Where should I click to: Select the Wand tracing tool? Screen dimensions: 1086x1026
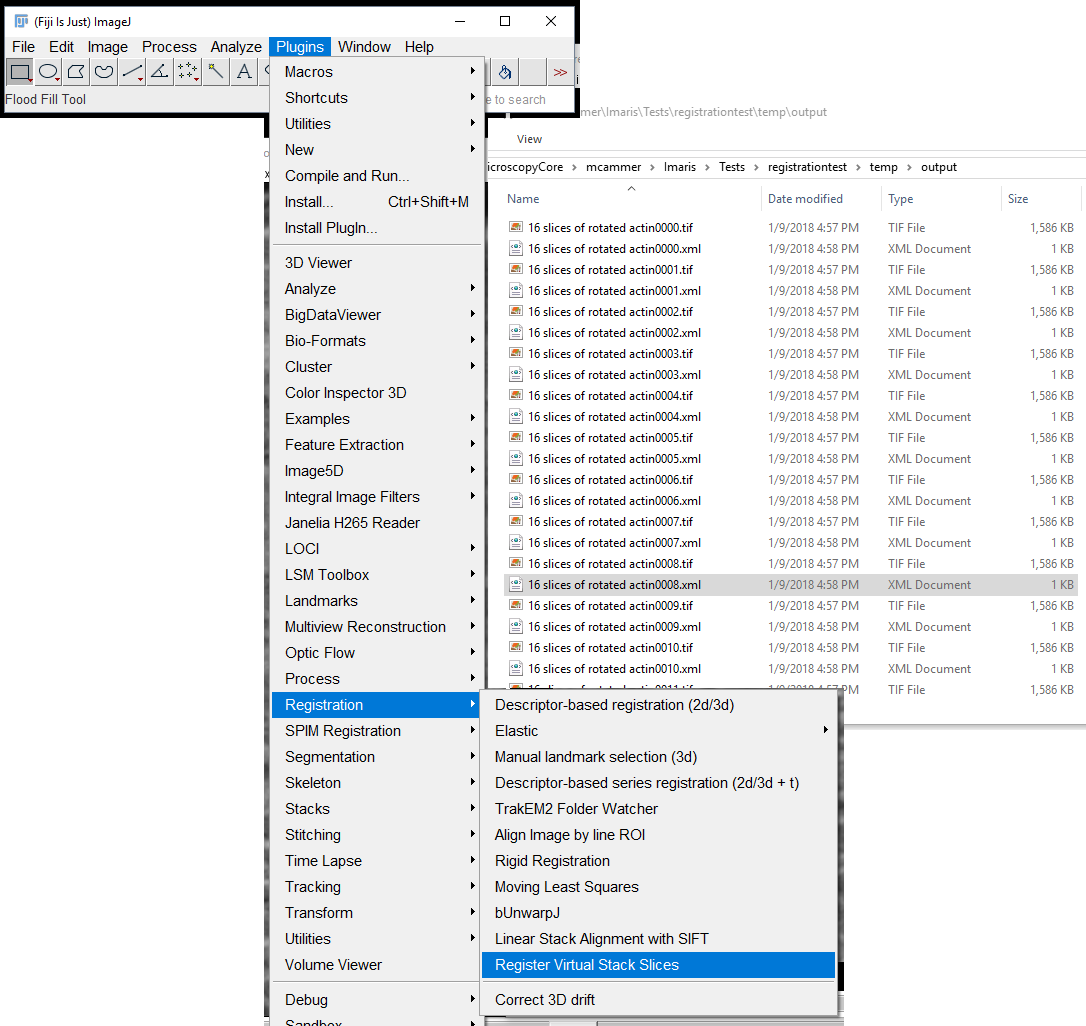(x=216, y=72)
